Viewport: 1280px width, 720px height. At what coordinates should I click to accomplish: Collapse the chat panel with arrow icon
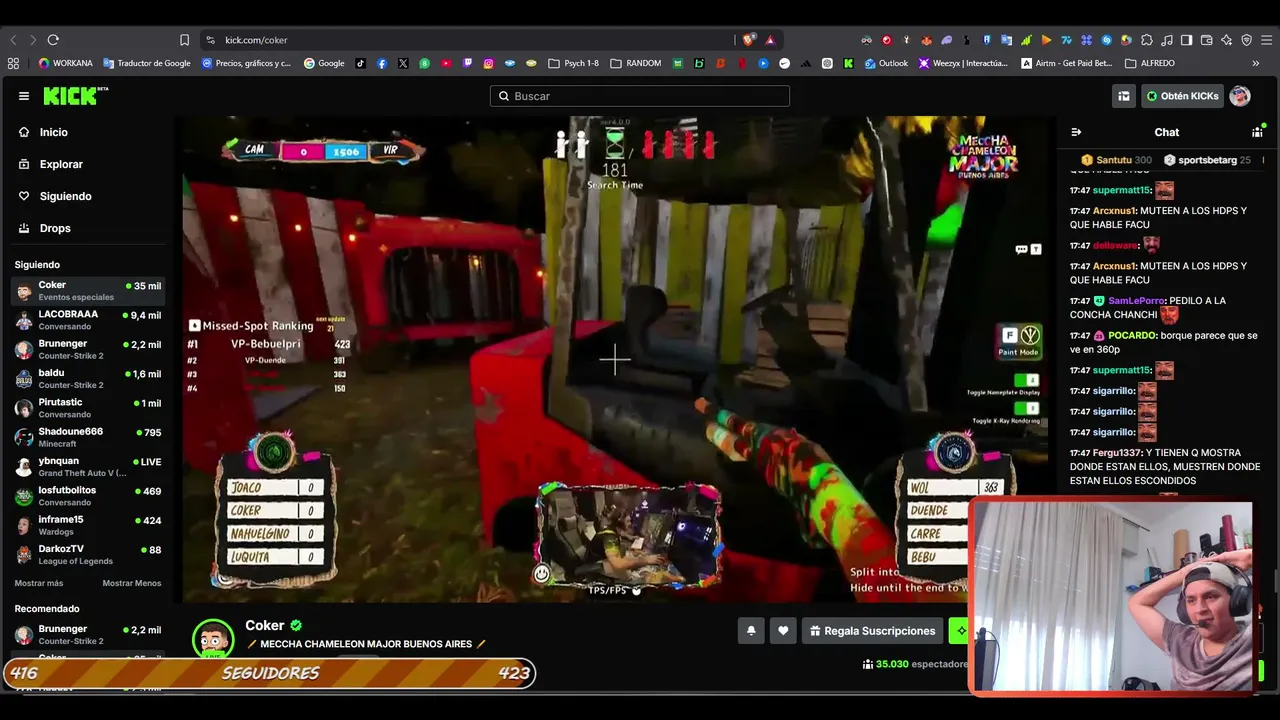[x=1076, y=132]
